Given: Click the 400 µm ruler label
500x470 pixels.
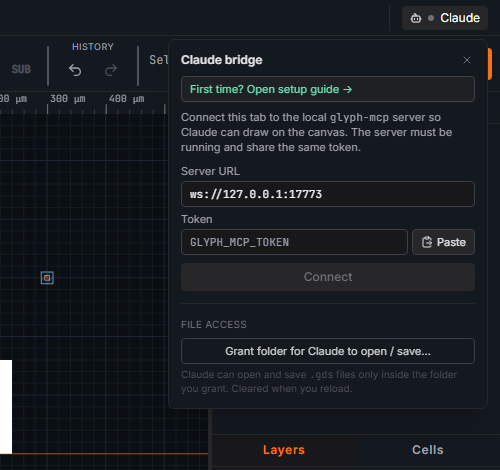Looking at the screenshot, I should click(127, 99).
